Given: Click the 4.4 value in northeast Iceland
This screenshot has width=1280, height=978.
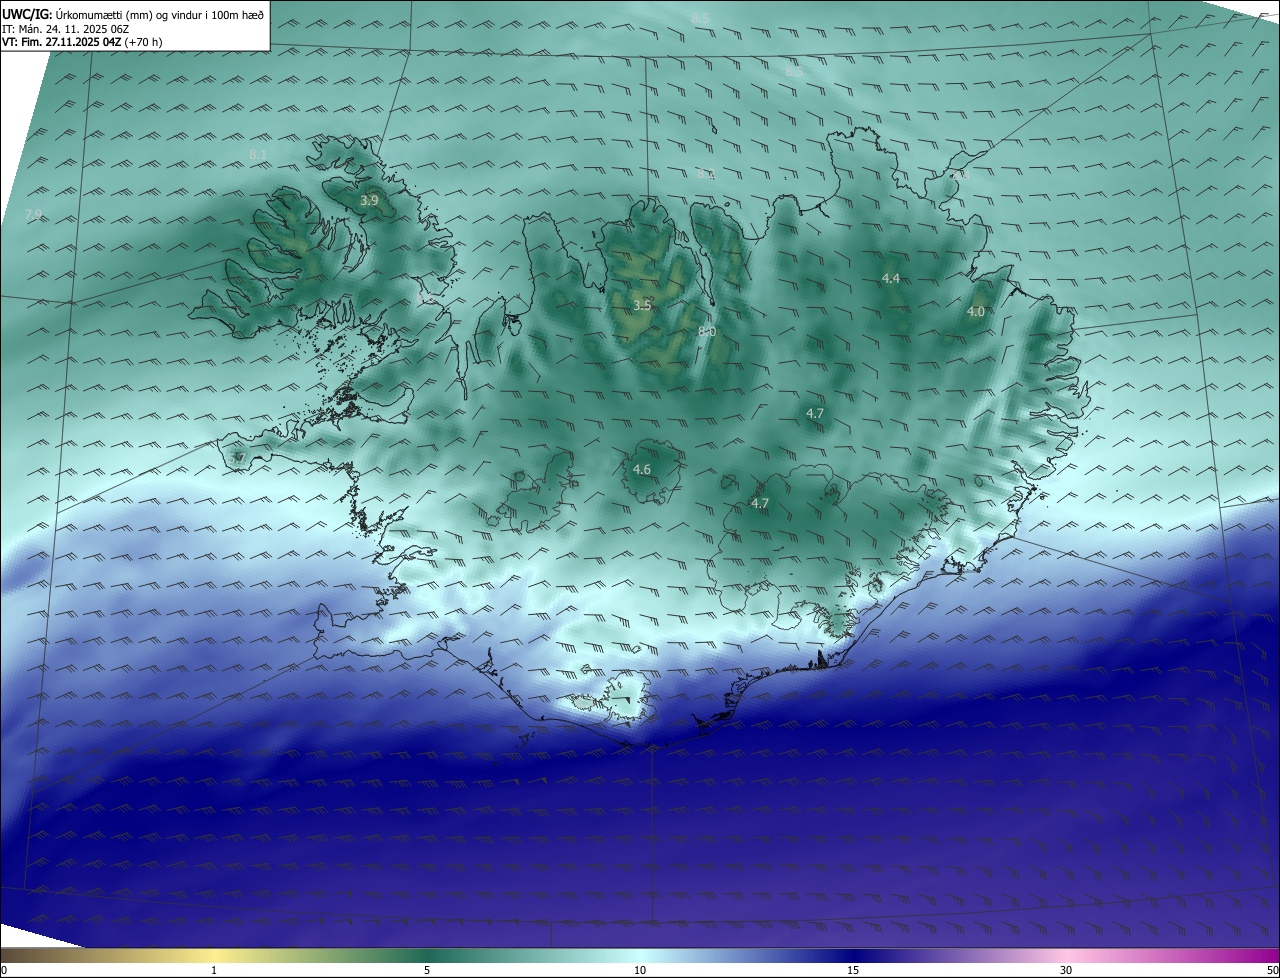Looking at the screenshot, I should tap(891, 278).
